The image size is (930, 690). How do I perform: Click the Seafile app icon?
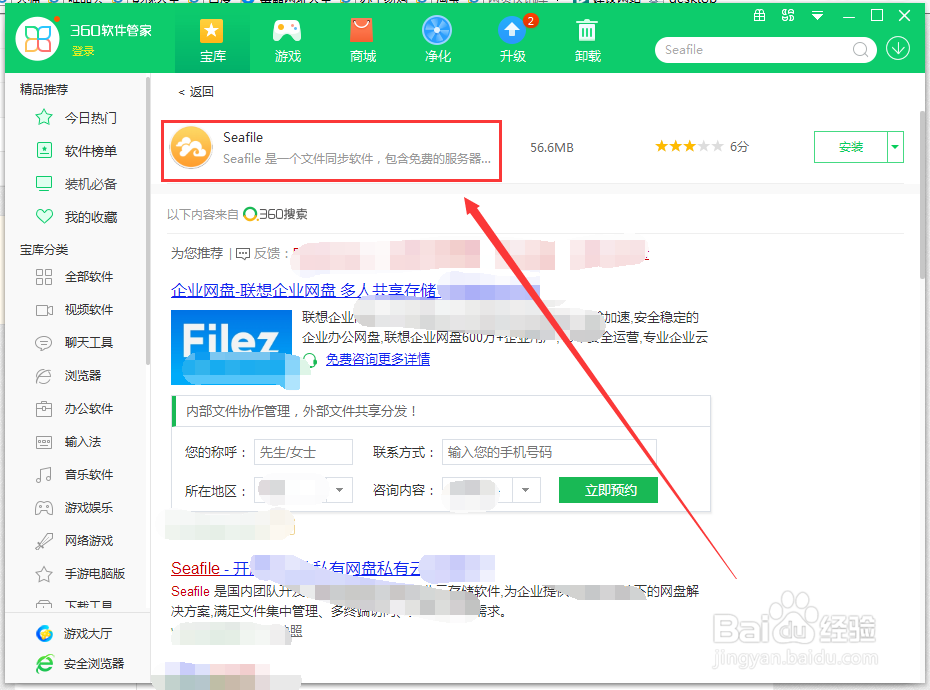pyautogui.click(x=191, y=148)
